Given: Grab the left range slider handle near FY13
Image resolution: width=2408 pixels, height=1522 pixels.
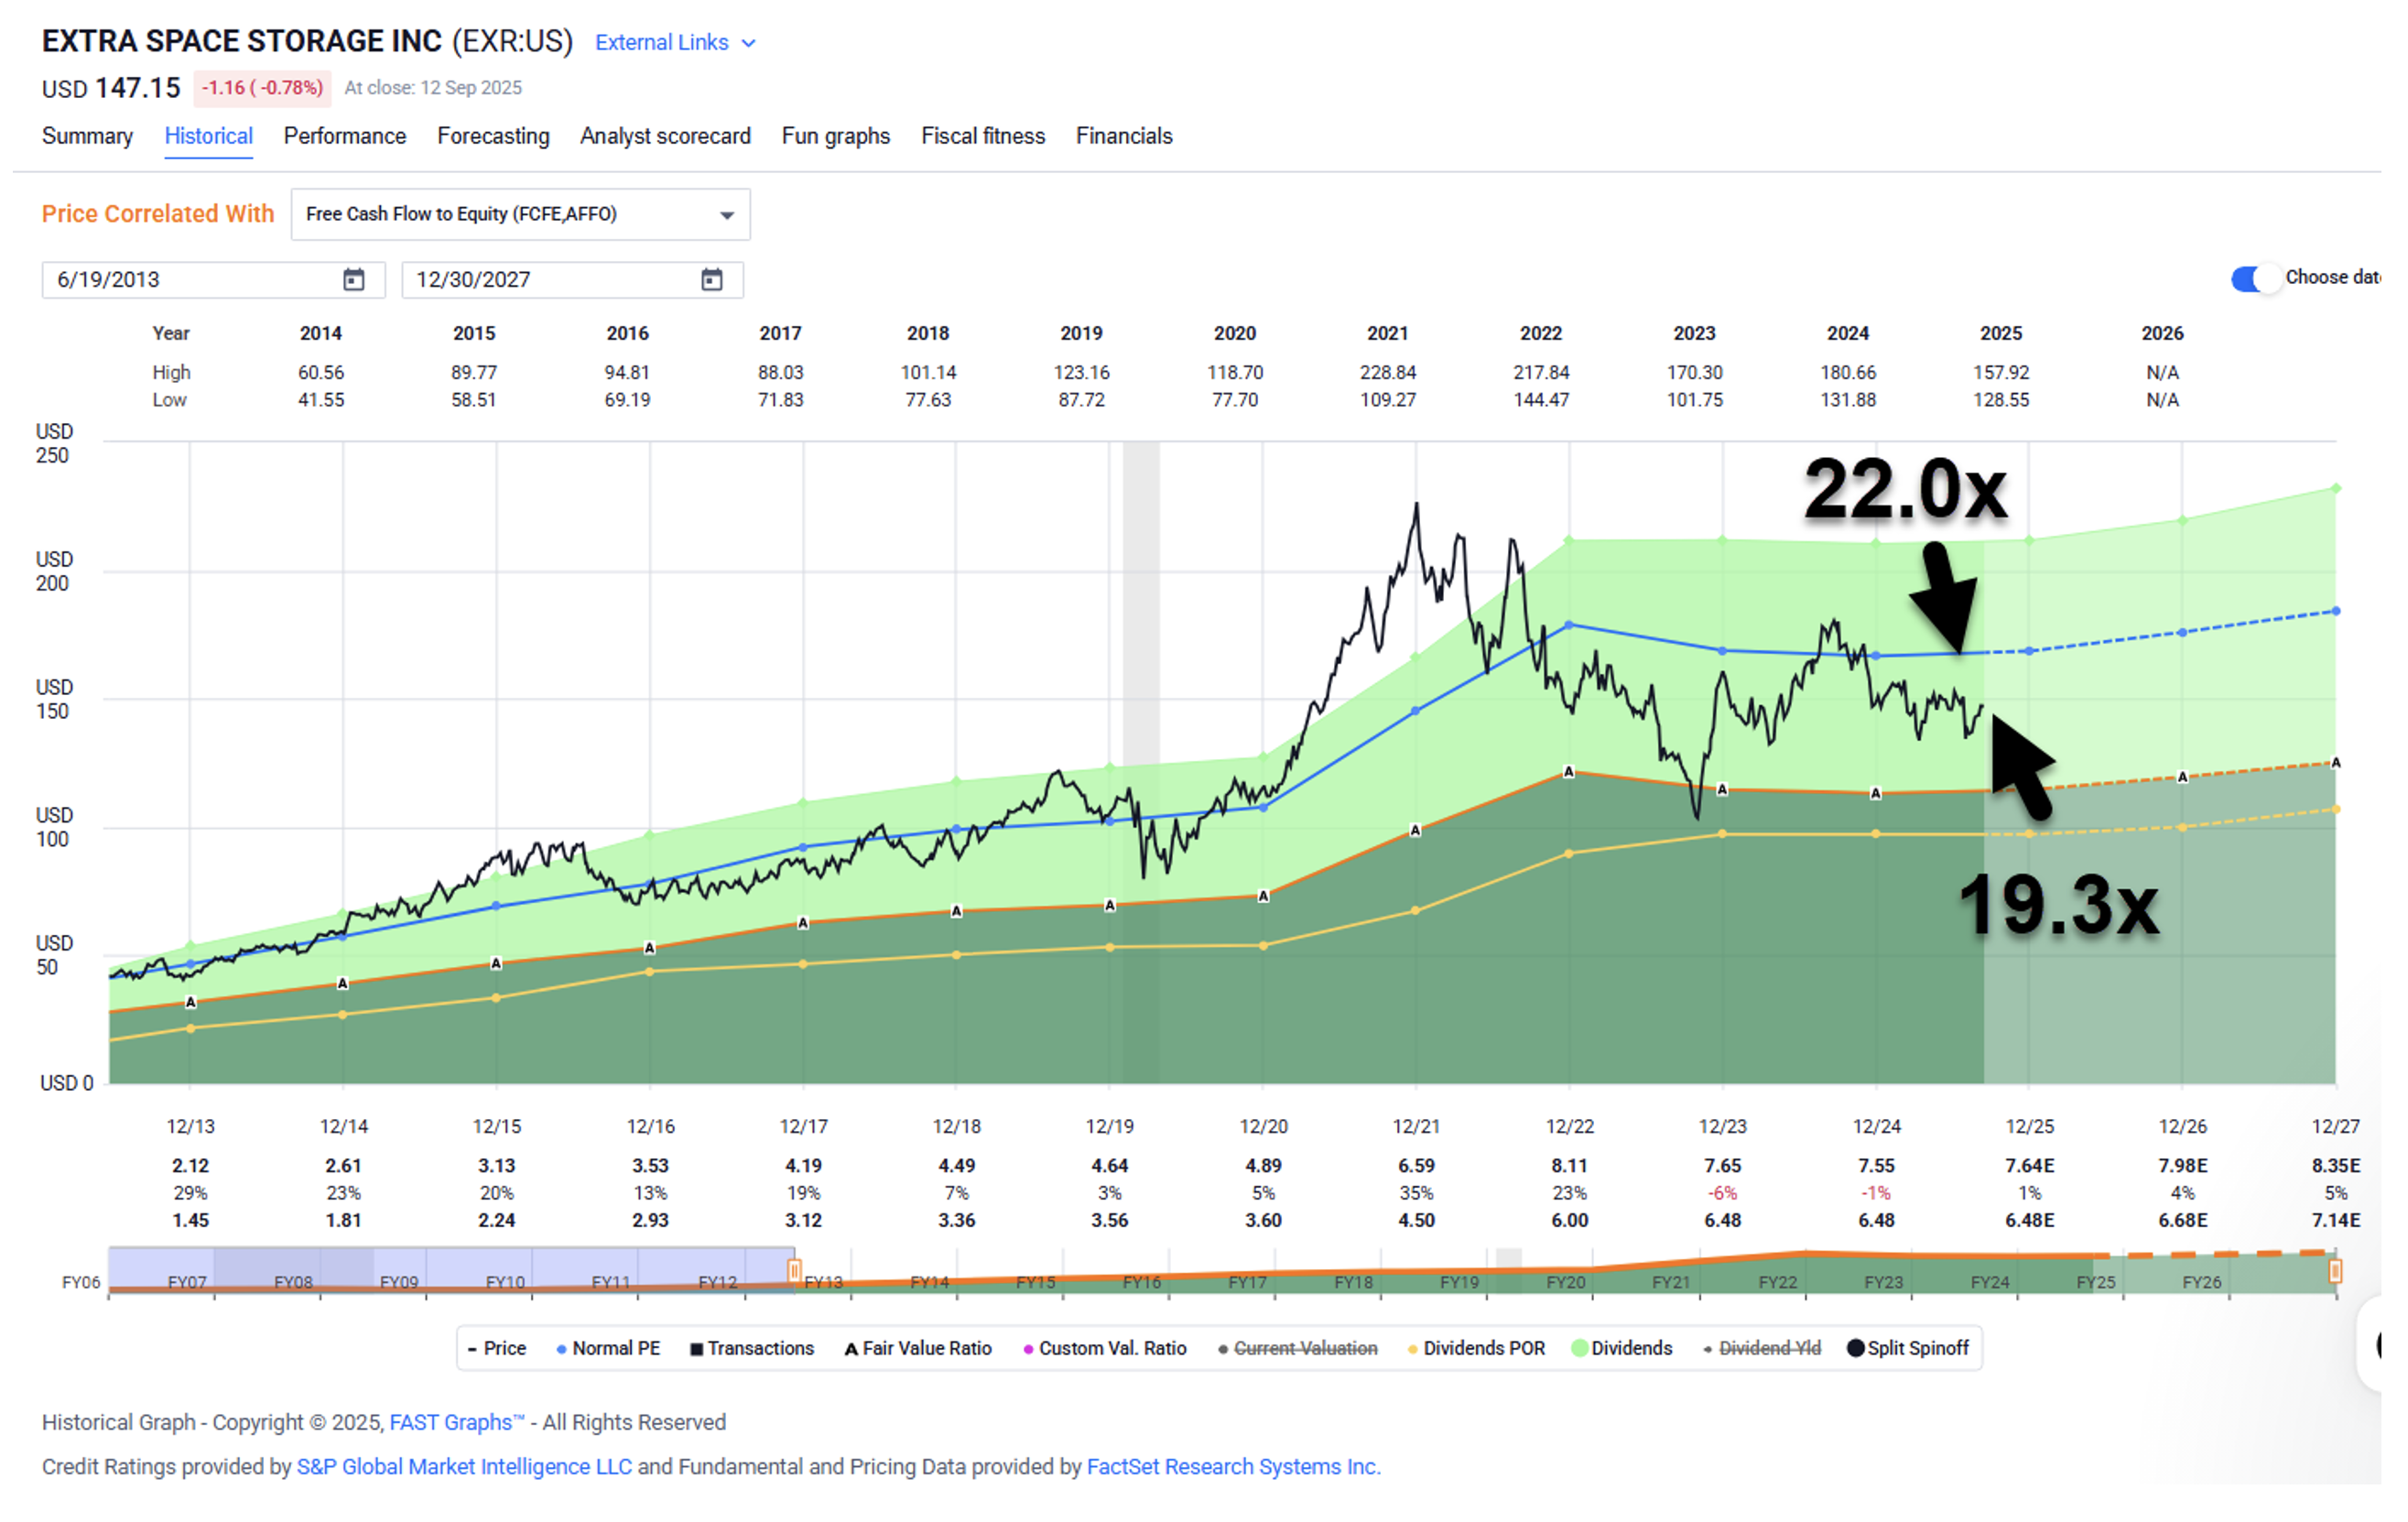Looking at the screenshot, I should click(794, 1271).
